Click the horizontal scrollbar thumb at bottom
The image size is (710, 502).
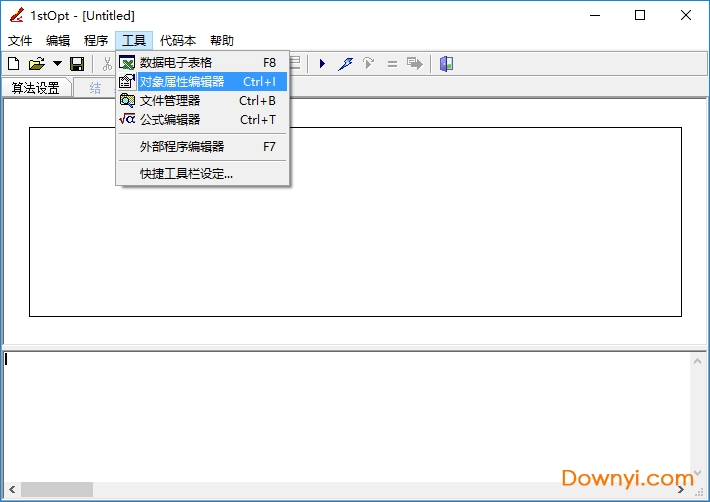pyautogui.click(x=57, y=489)
